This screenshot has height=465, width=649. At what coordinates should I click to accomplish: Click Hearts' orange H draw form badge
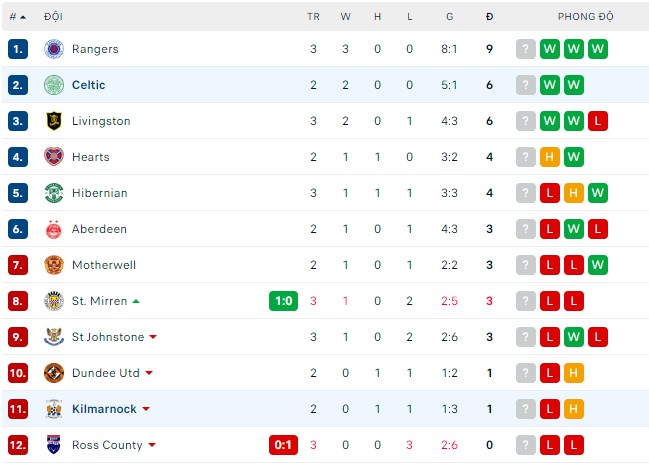pyautogui.click(x=550, y=157)
